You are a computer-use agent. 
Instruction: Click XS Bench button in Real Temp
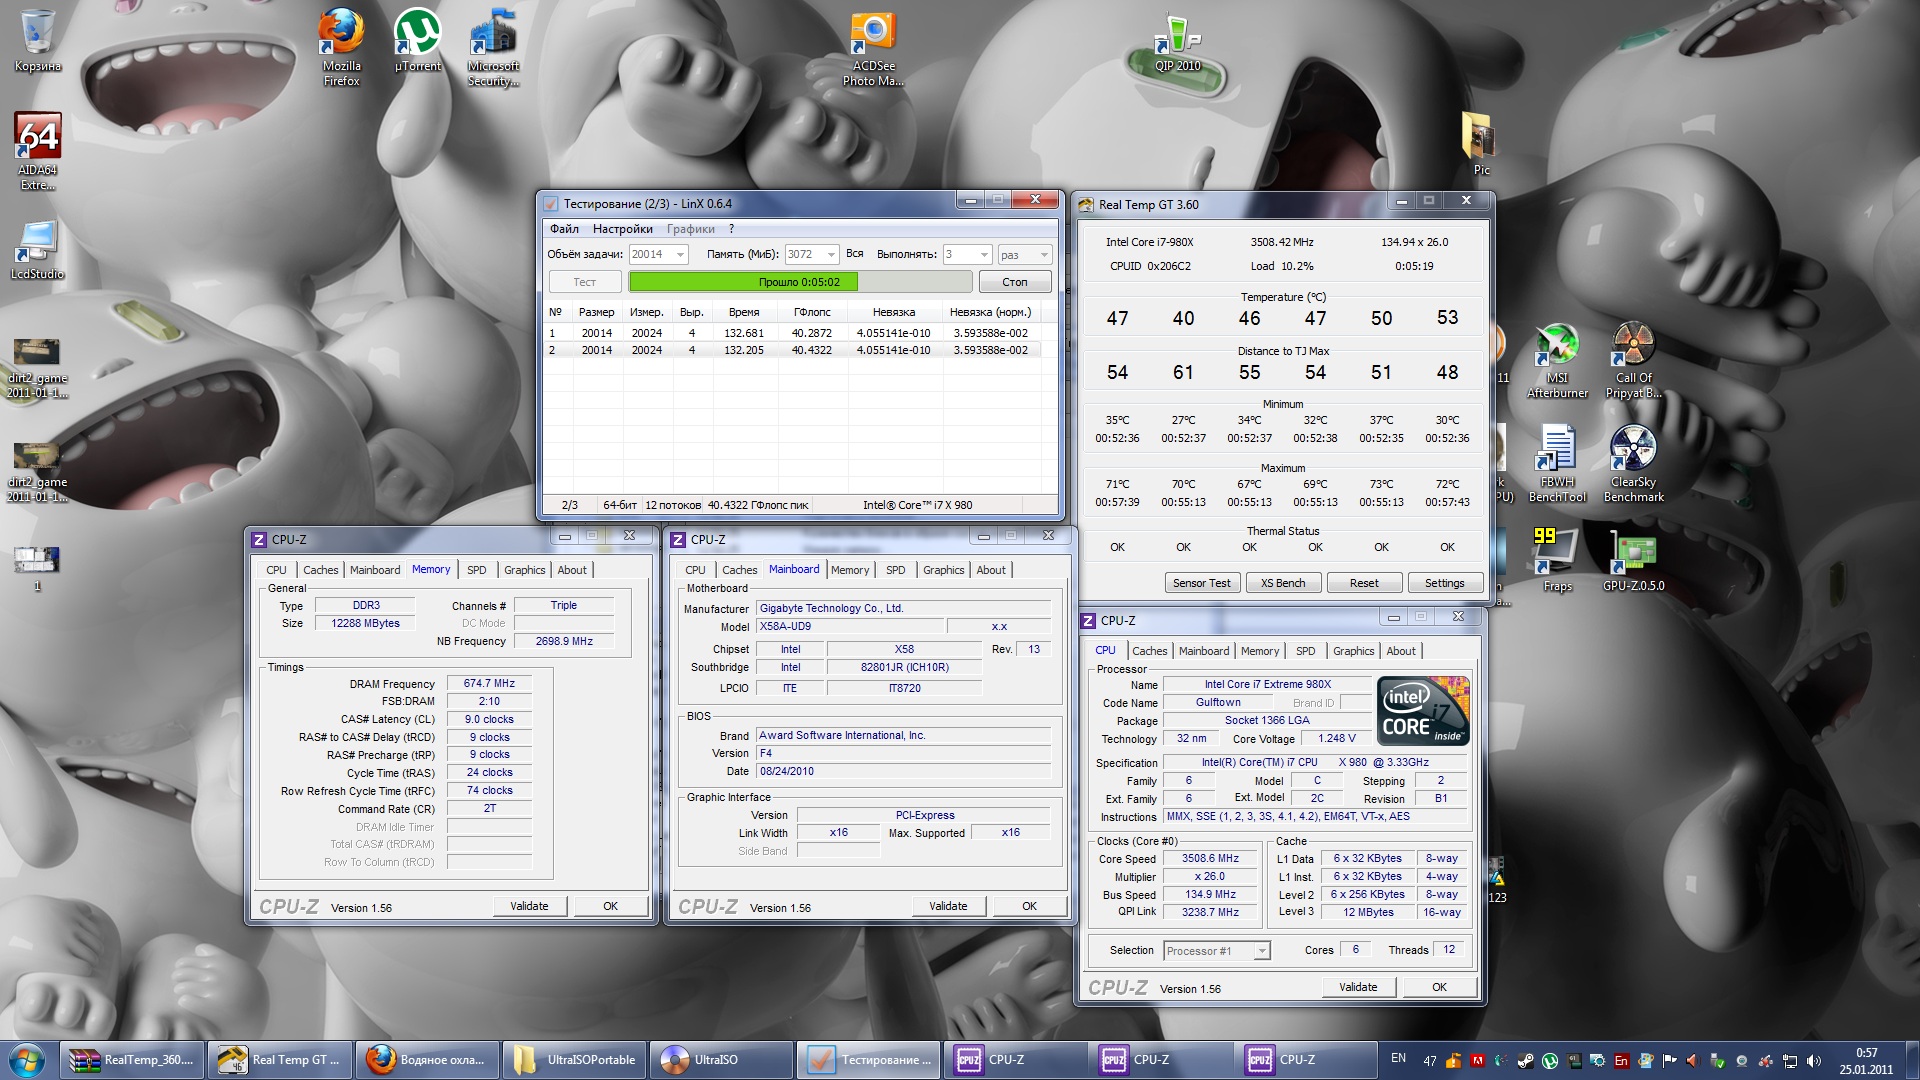click(1283, 583)
